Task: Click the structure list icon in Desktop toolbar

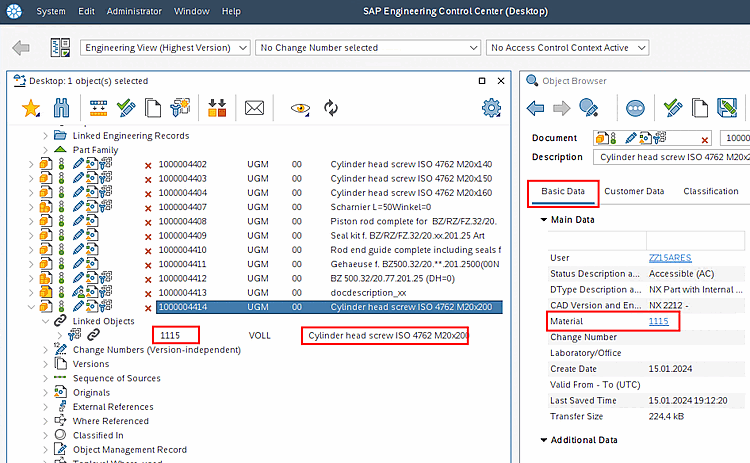Action: click(99, 108)
